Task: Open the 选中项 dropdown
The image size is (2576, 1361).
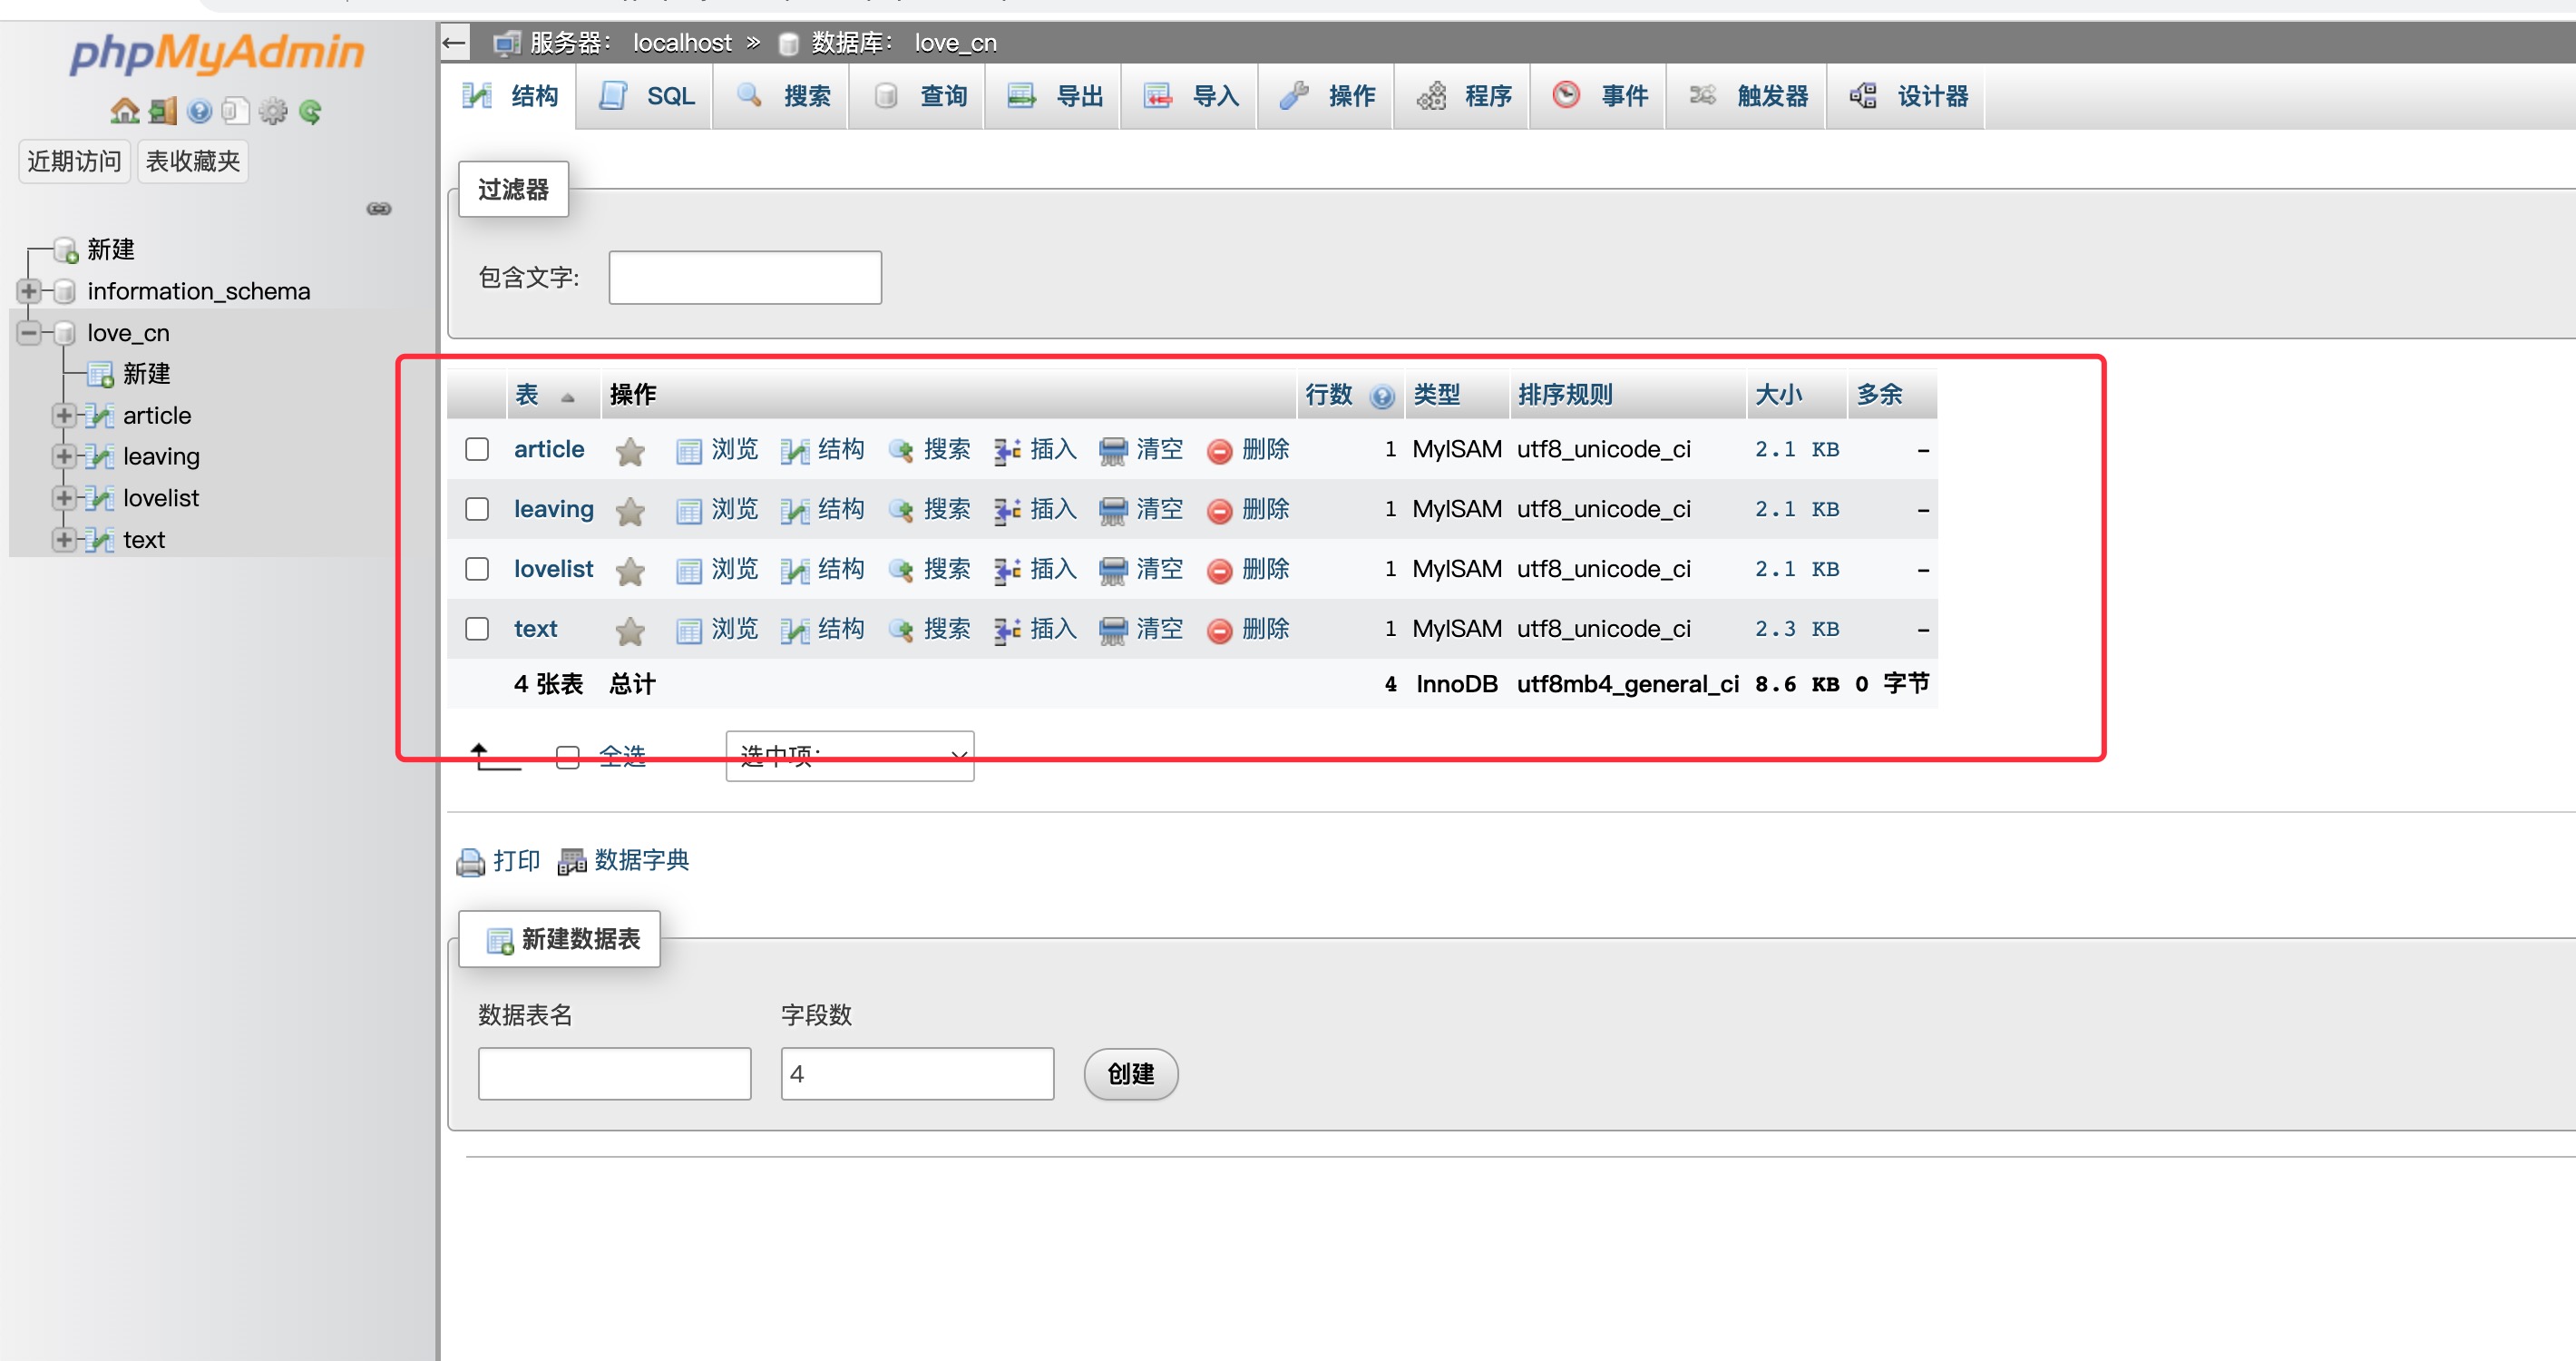Action: [x=849, y=756]
